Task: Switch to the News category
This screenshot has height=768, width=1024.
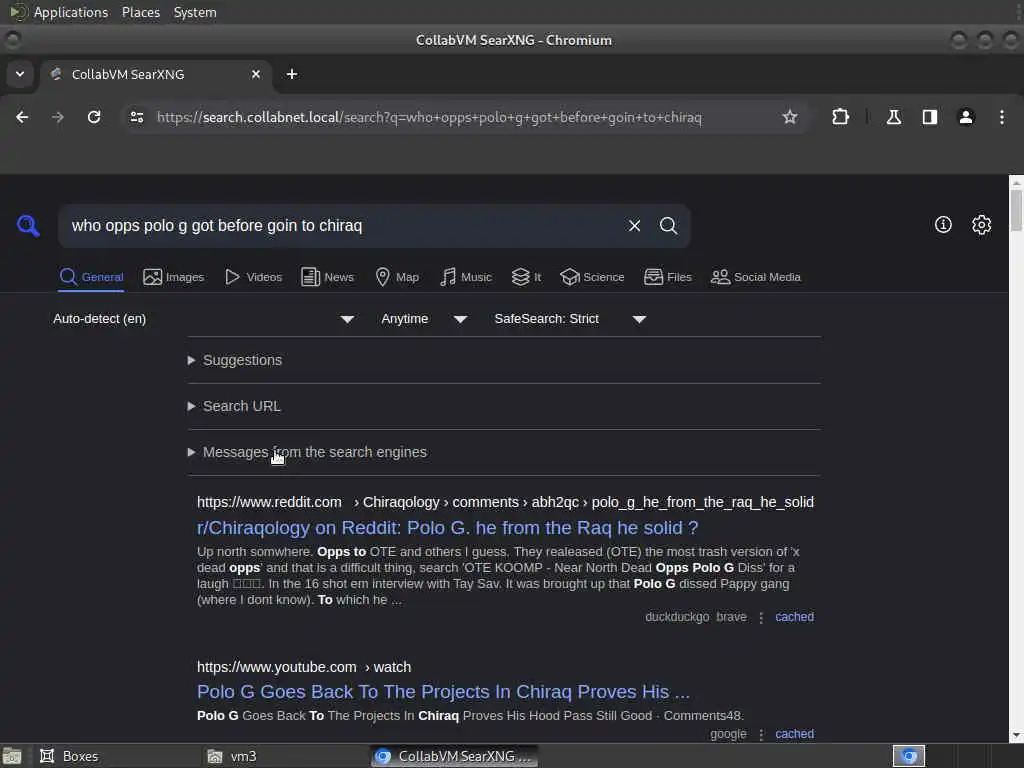Action: click(327, 277)
